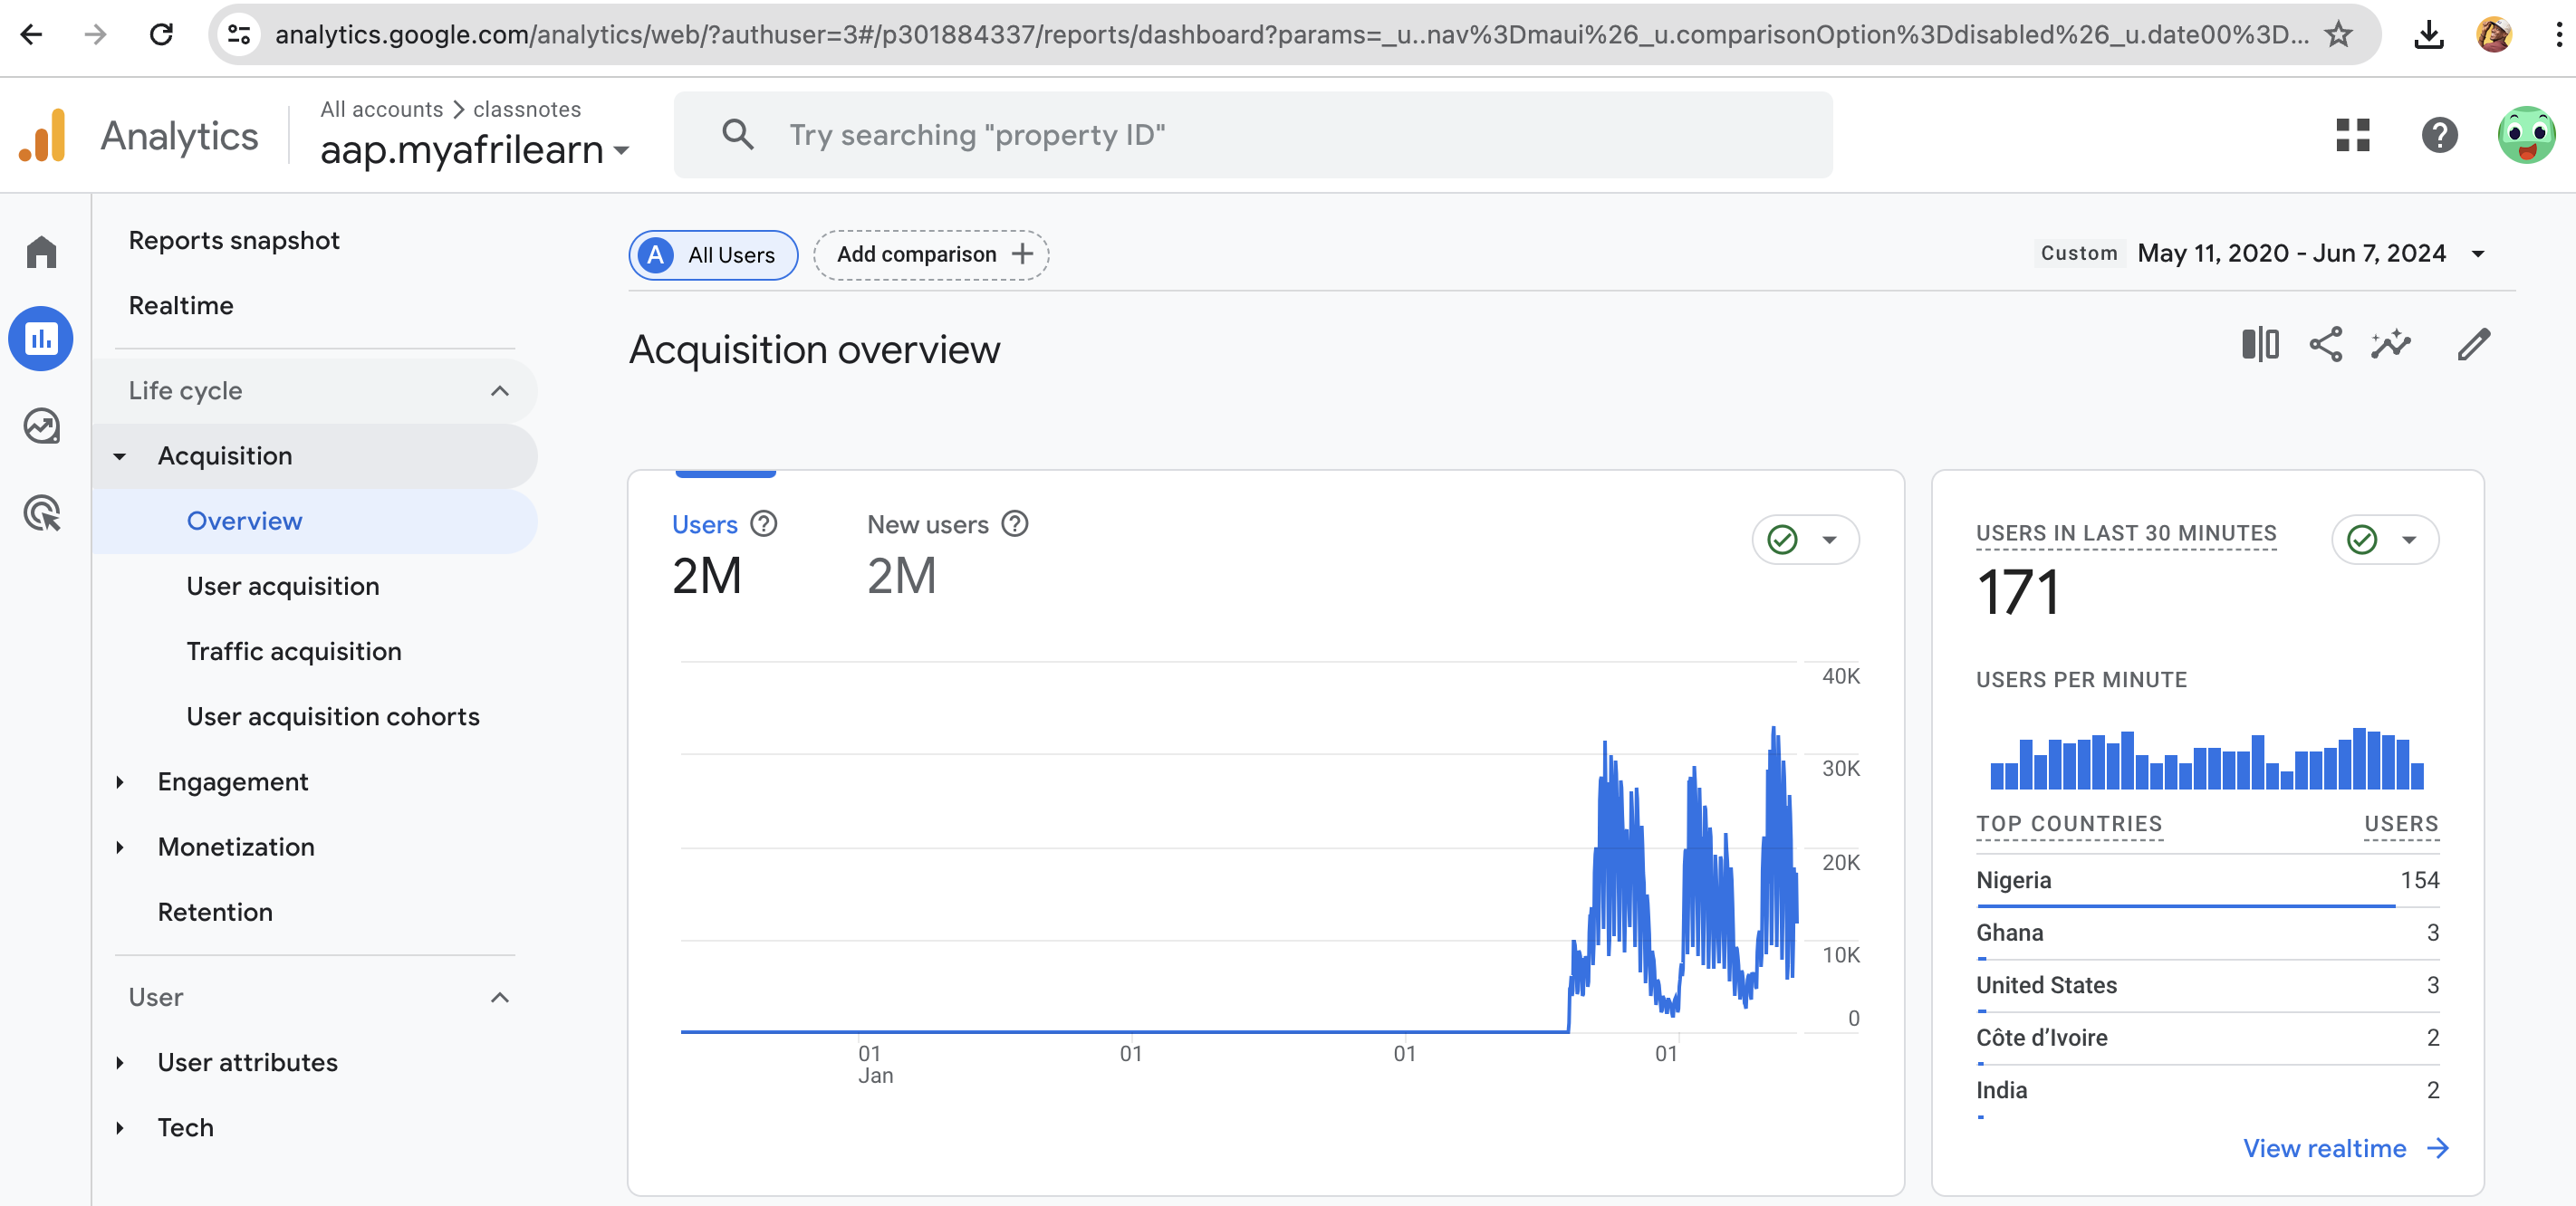Open the Realtime report
The height and width of the screenshot is (1206, 2576).
(x=181, y=306)
